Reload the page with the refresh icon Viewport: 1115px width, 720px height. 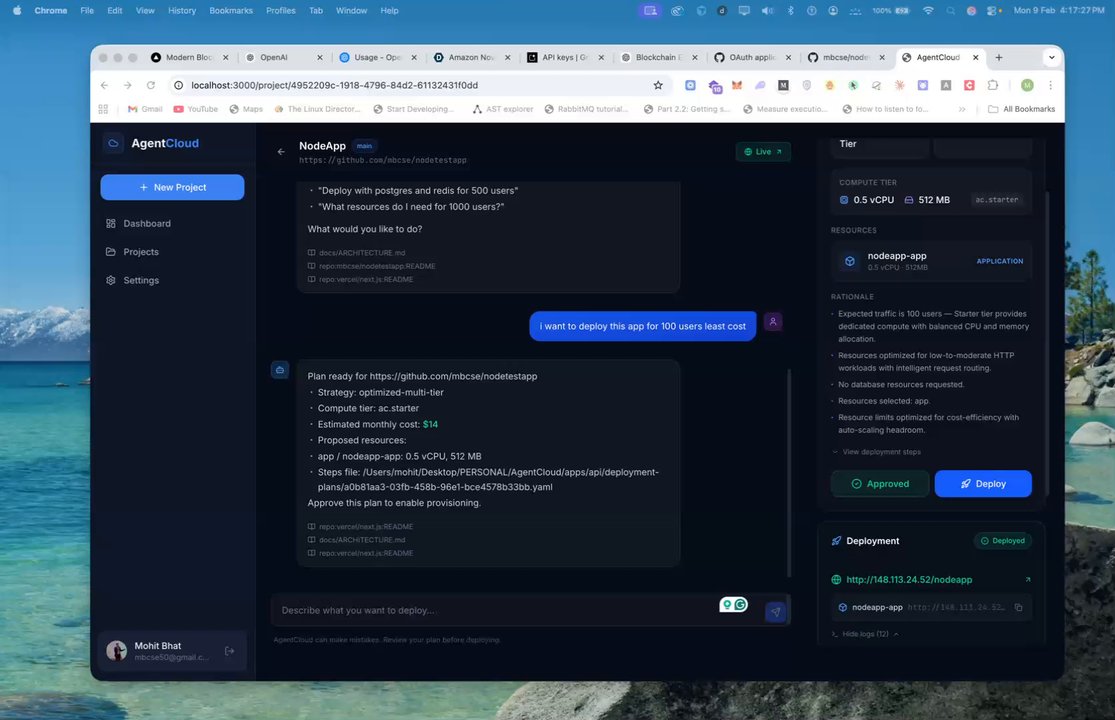click(x=151, y=85)
